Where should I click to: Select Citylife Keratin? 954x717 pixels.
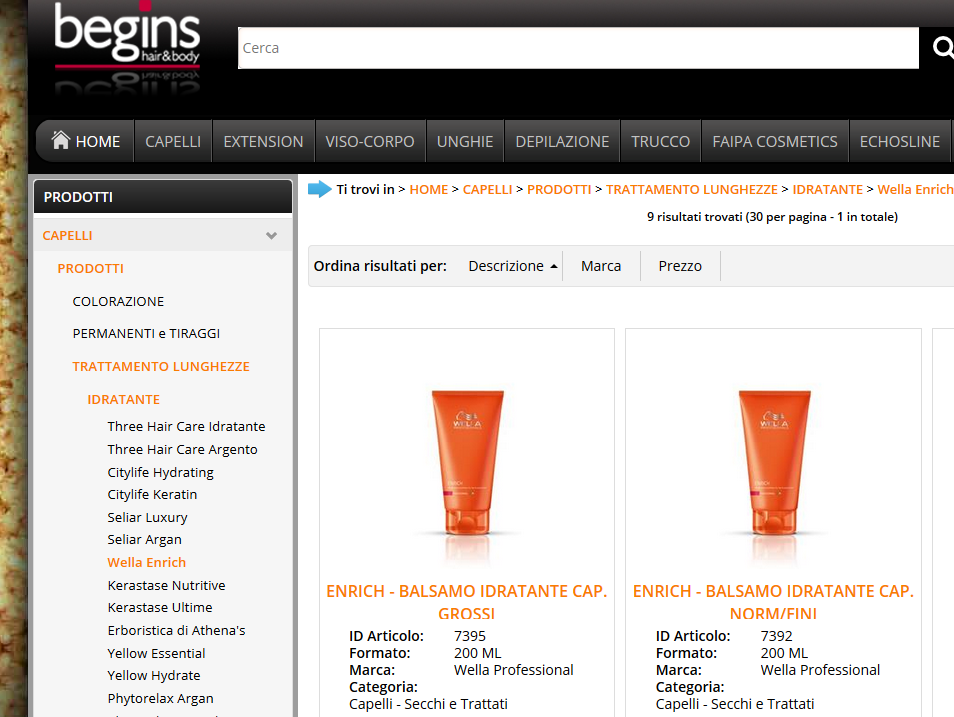pos(152,494)
